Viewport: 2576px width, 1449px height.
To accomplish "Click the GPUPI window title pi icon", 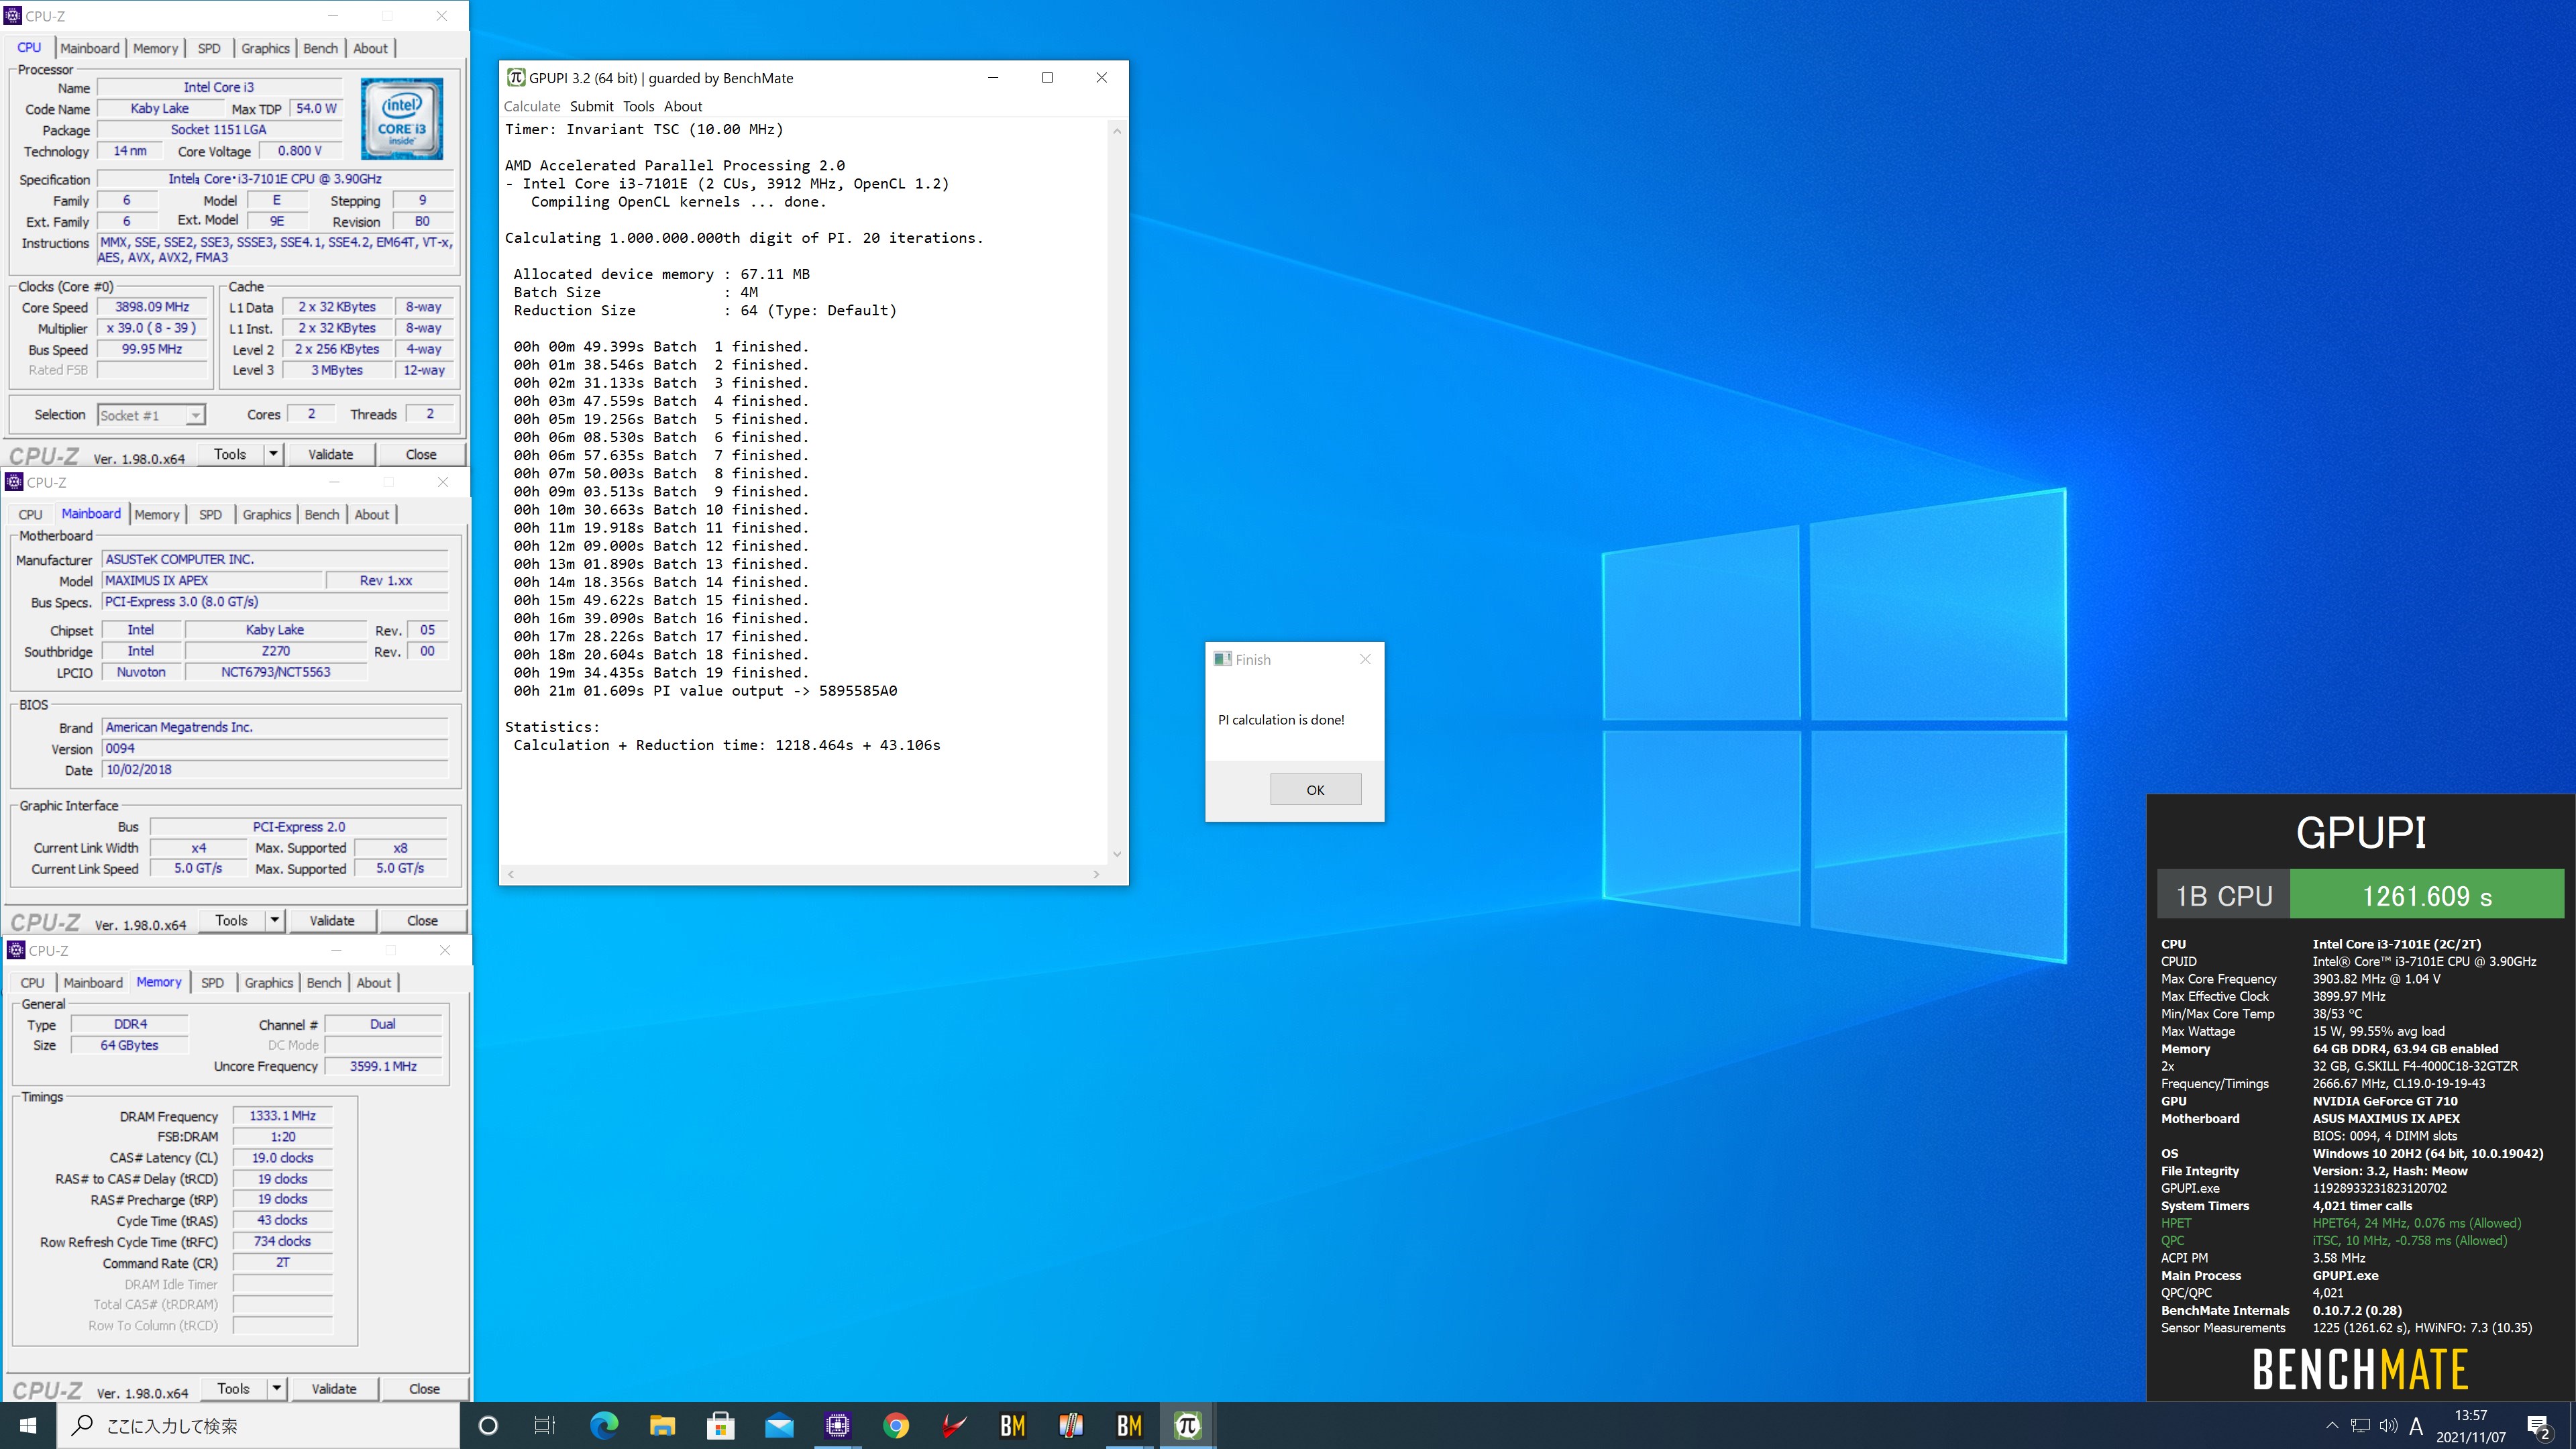I will (x=516, y=78).
